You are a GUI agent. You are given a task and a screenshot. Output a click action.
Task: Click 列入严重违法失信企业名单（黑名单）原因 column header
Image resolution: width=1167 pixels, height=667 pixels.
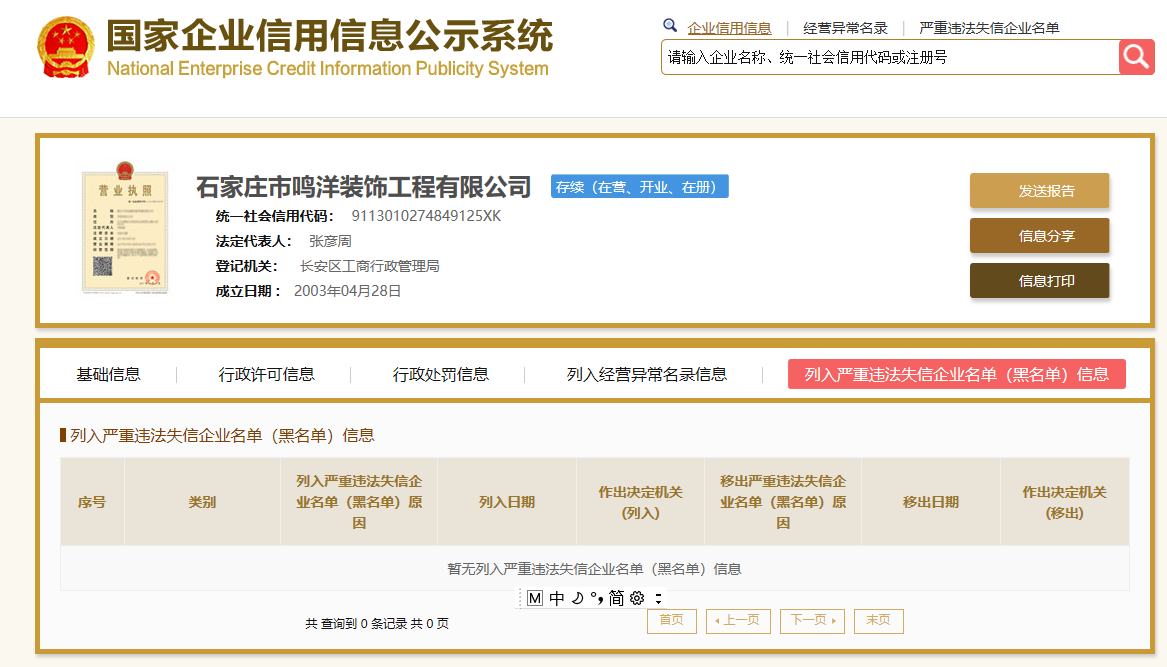(359, 502)
